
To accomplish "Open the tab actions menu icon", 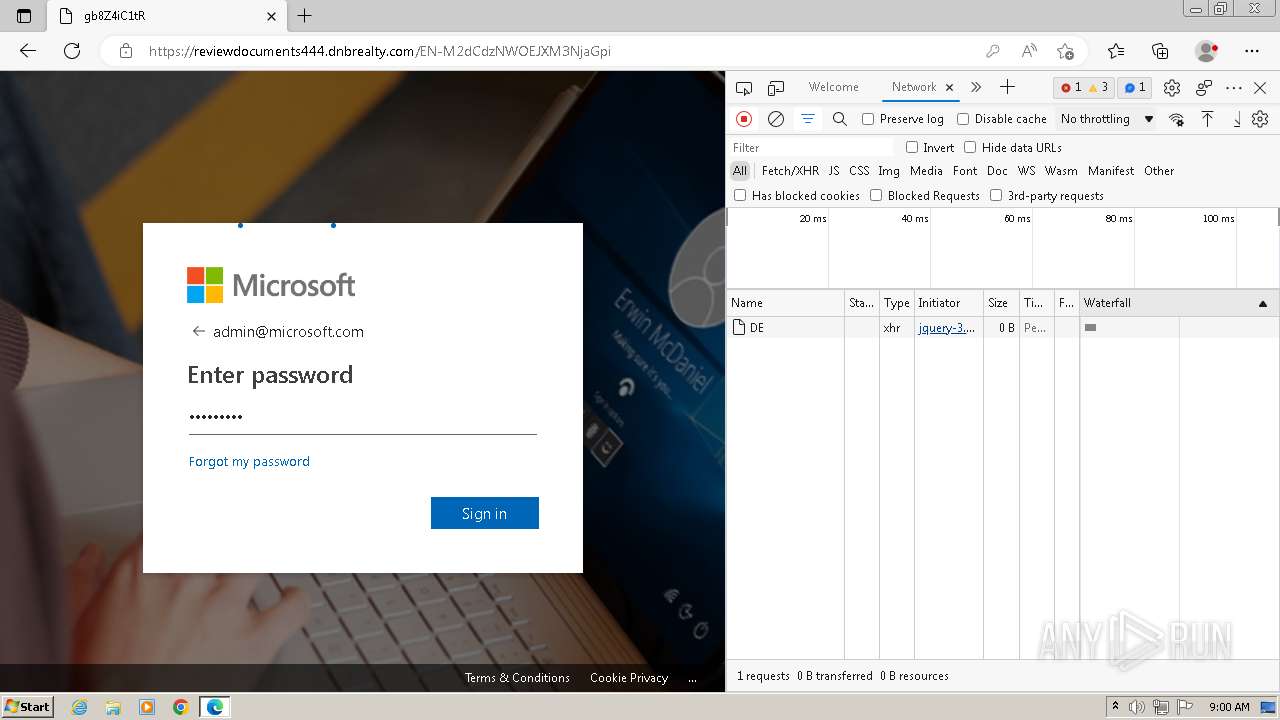I will click(x=24, y=16).
